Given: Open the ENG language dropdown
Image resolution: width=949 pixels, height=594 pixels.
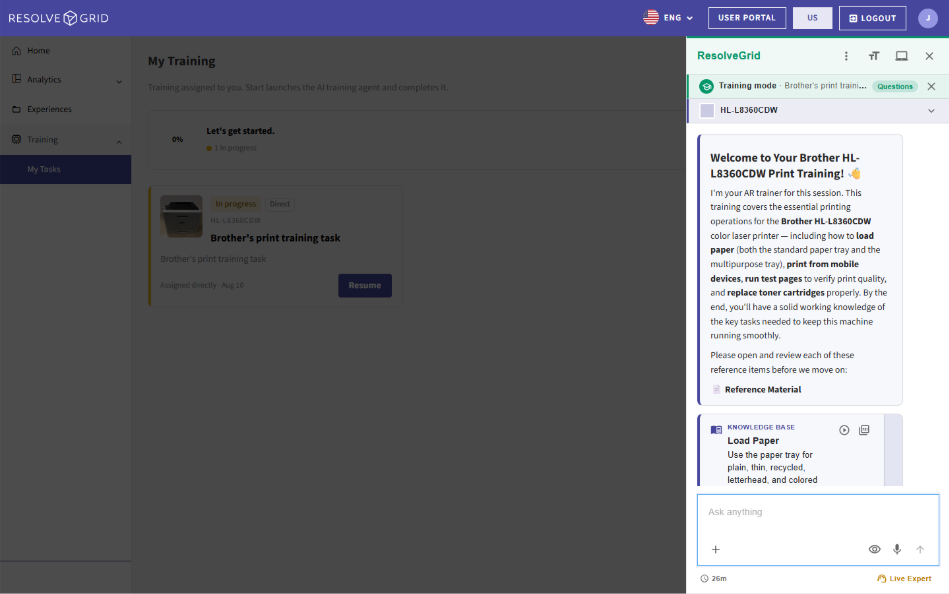Looking at the screenshot, I should pyautogui.click(x=678, y=18).
